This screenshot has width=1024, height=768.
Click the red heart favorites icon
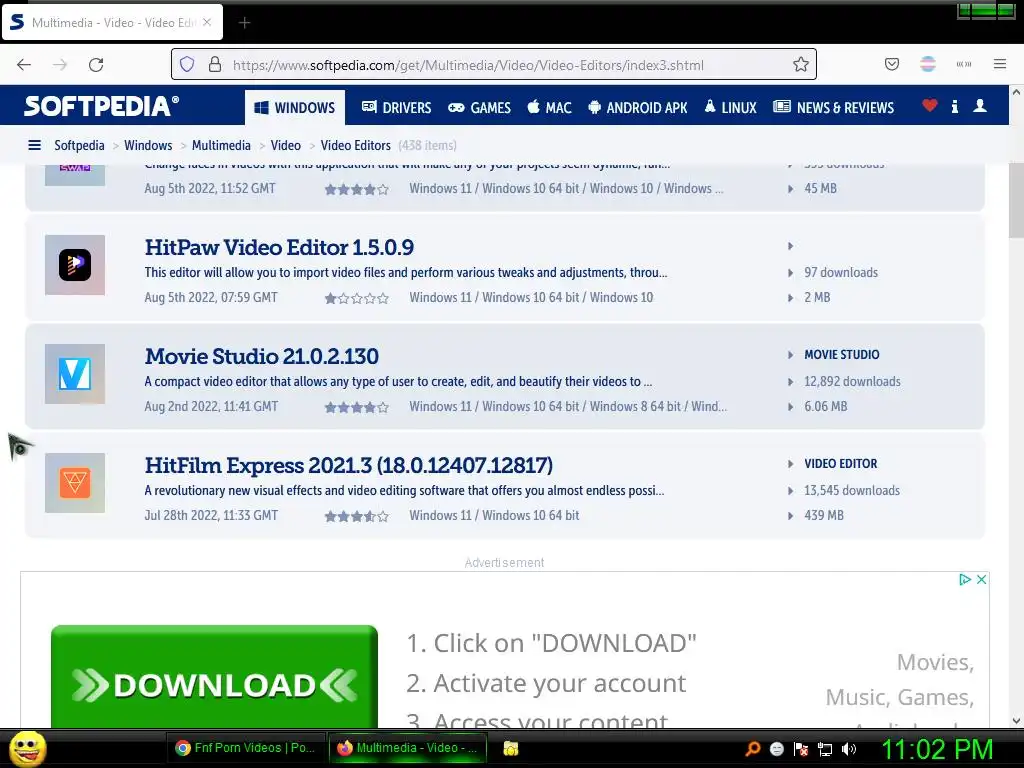point(929,106)
